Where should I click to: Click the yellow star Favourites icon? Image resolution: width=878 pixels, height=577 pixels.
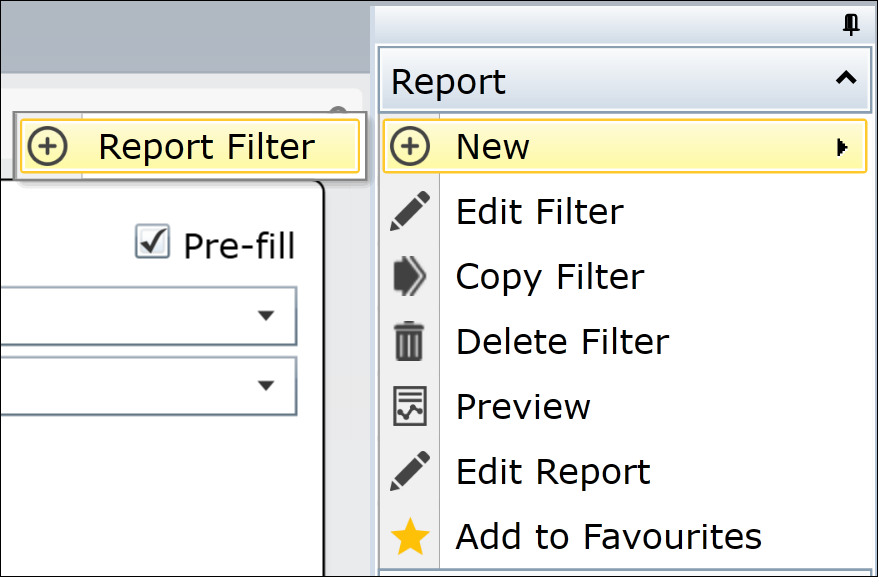tap(410, 537)
